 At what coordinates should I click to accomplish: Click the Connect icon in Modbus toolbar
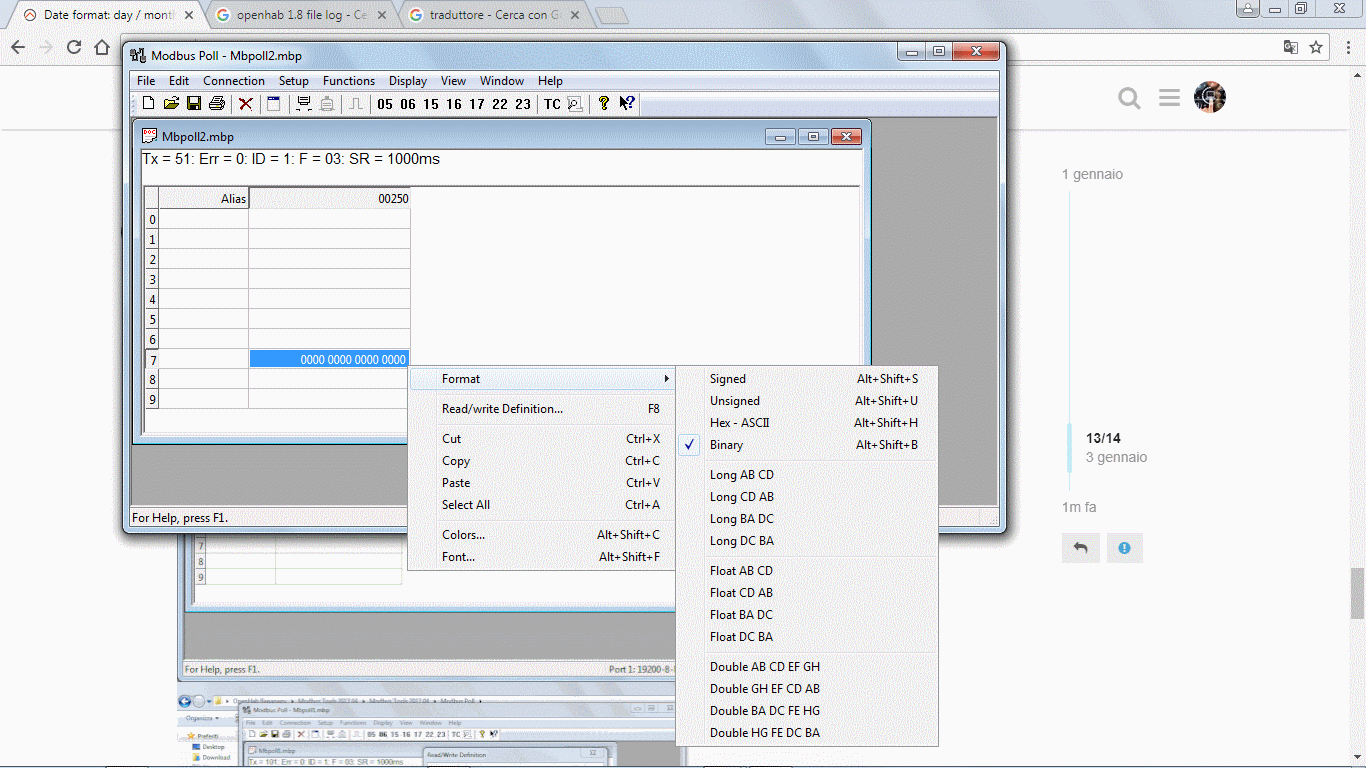(304, 103)
